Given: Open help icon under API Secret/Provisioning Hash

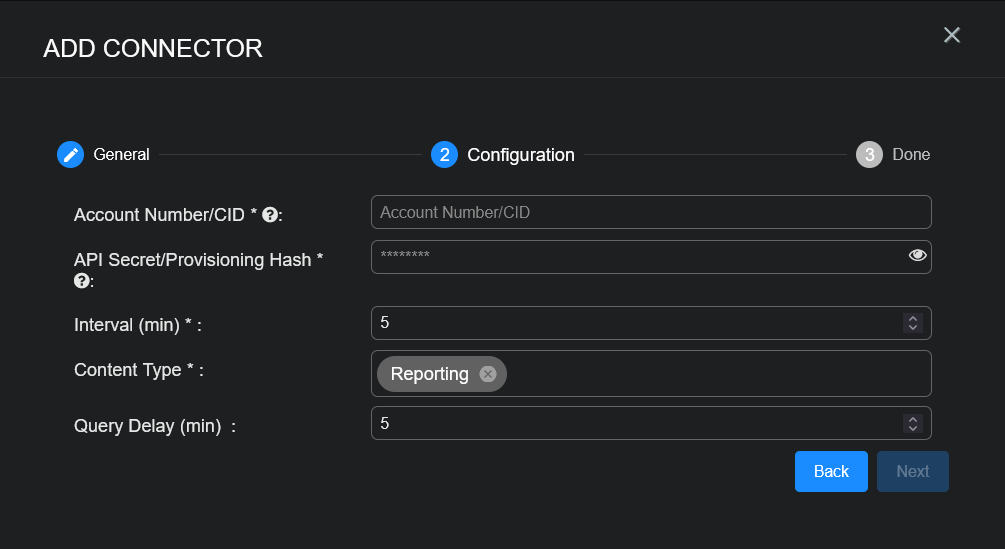Looking at the screenshot, I should (82, 281).
